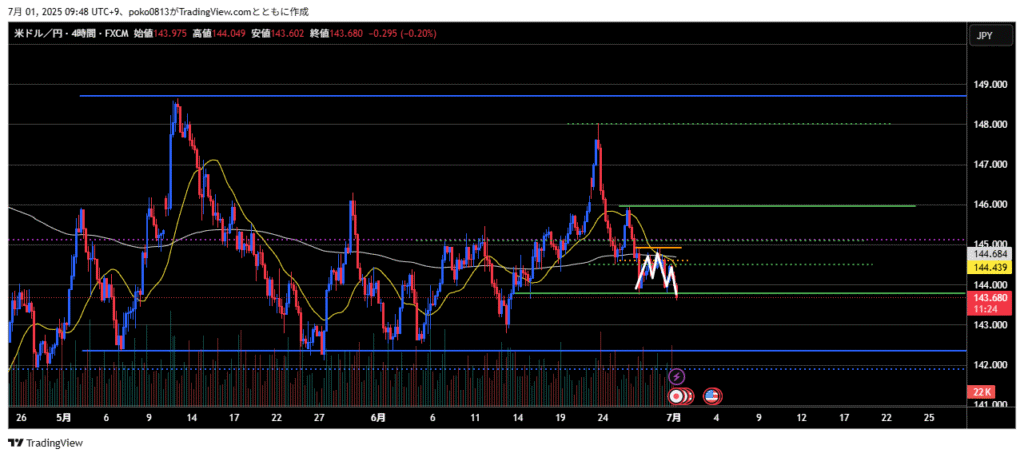Viewport: 1024px width, 457px height.
Task: Click the Japan flag economic event icon
Action: pos(676,396)
